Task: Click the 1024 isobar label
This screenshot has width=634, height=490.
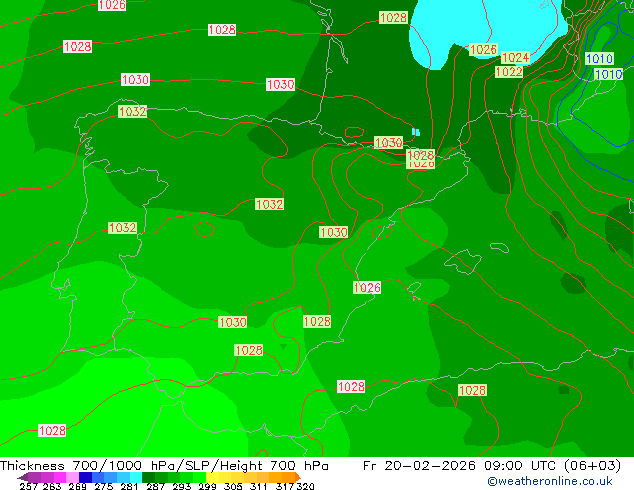Action: tap(515, 57)
